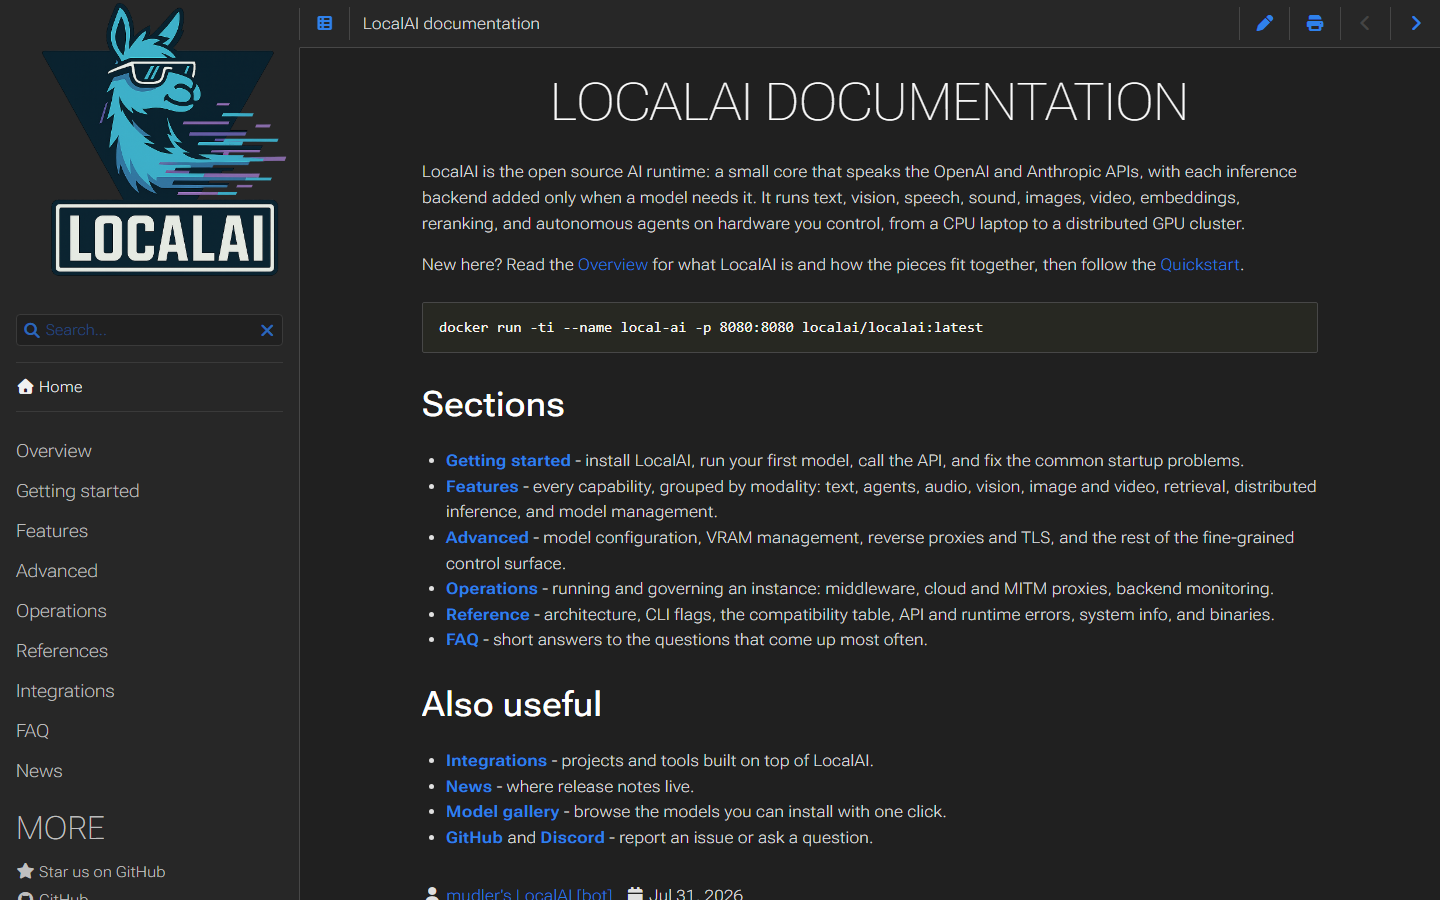Clear the search box with X
This screenshot has height=900, width=1440.
tap(267, 330)
